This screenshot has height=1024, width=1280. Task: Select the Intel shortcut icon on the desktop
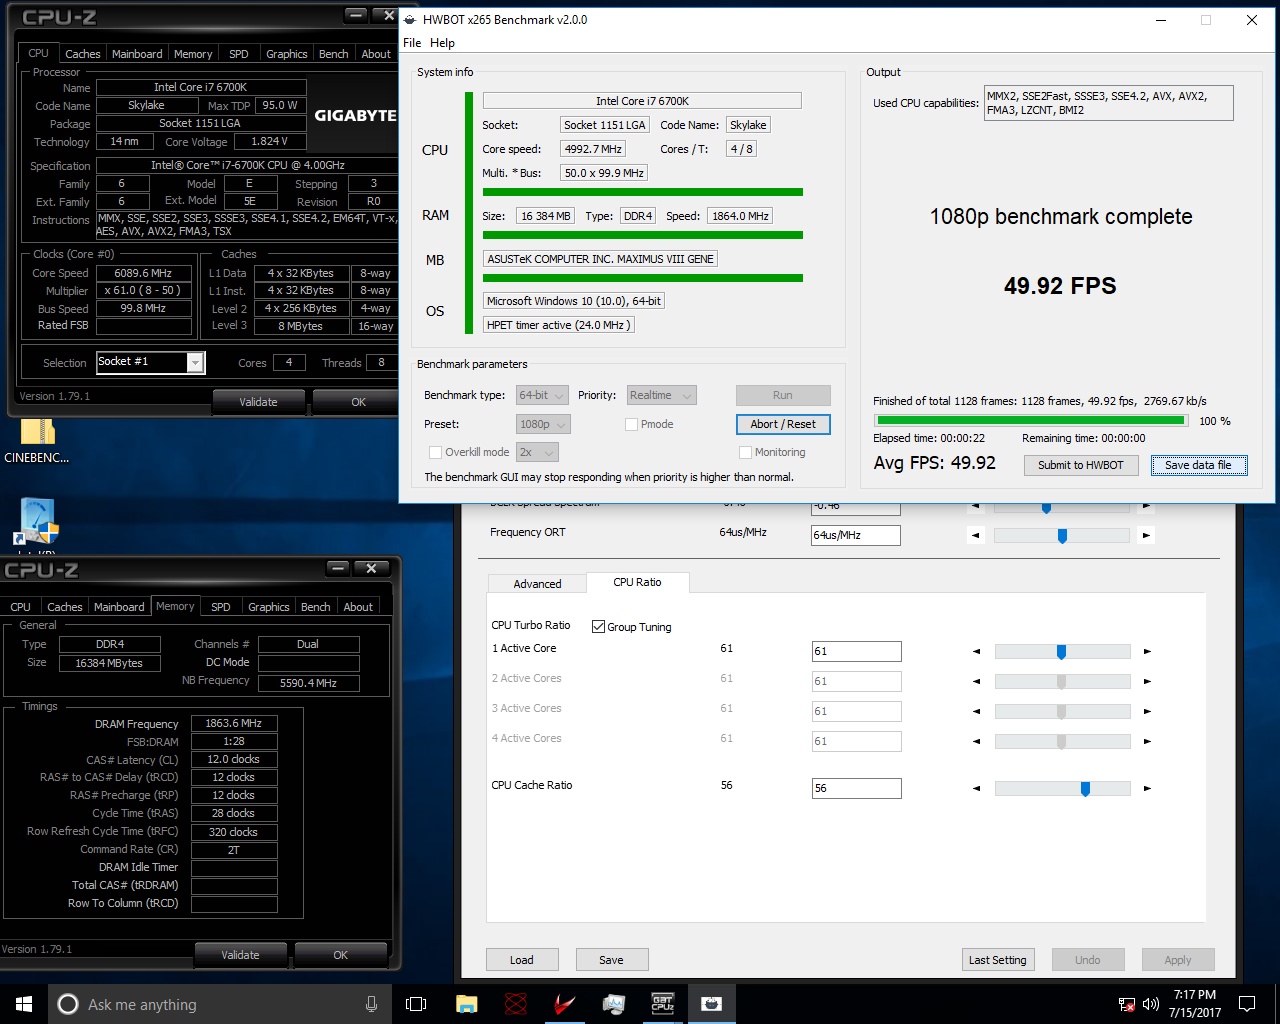point(37,525)
